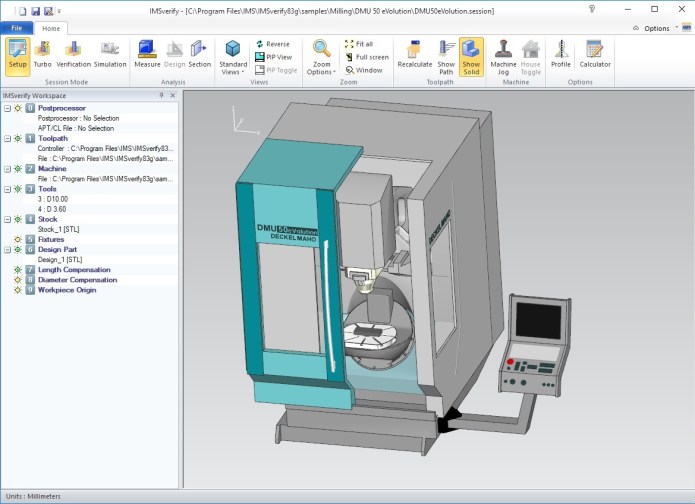Start Simulation session mode

point(110,55)
